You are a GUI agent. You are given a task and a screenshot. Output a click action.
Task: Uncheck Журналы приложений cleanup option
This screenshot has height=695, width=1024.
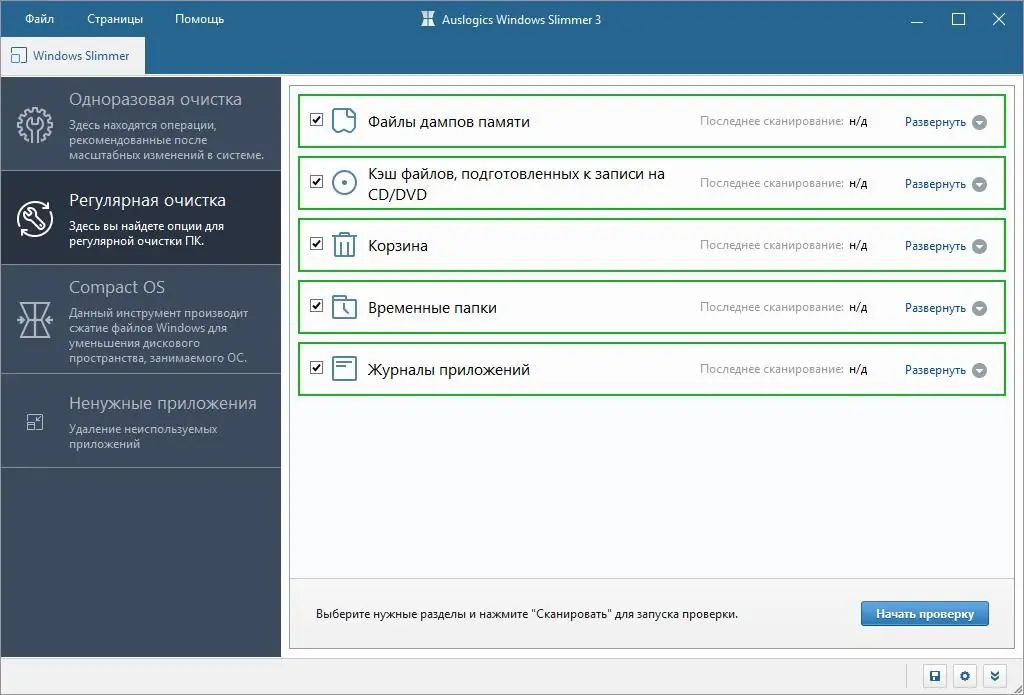point(316,369)
